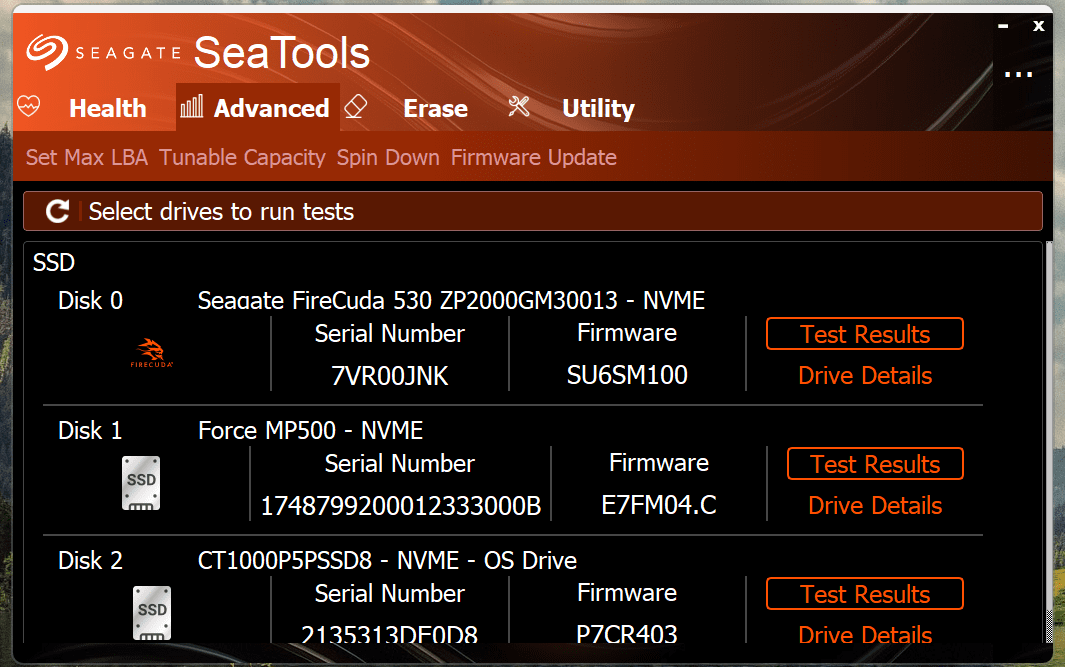This screenshot has width=1065, height=667.
Task: Click Seagate FireCuda 530 ZP2000GM30013 drive name
Action: [451, 300]
